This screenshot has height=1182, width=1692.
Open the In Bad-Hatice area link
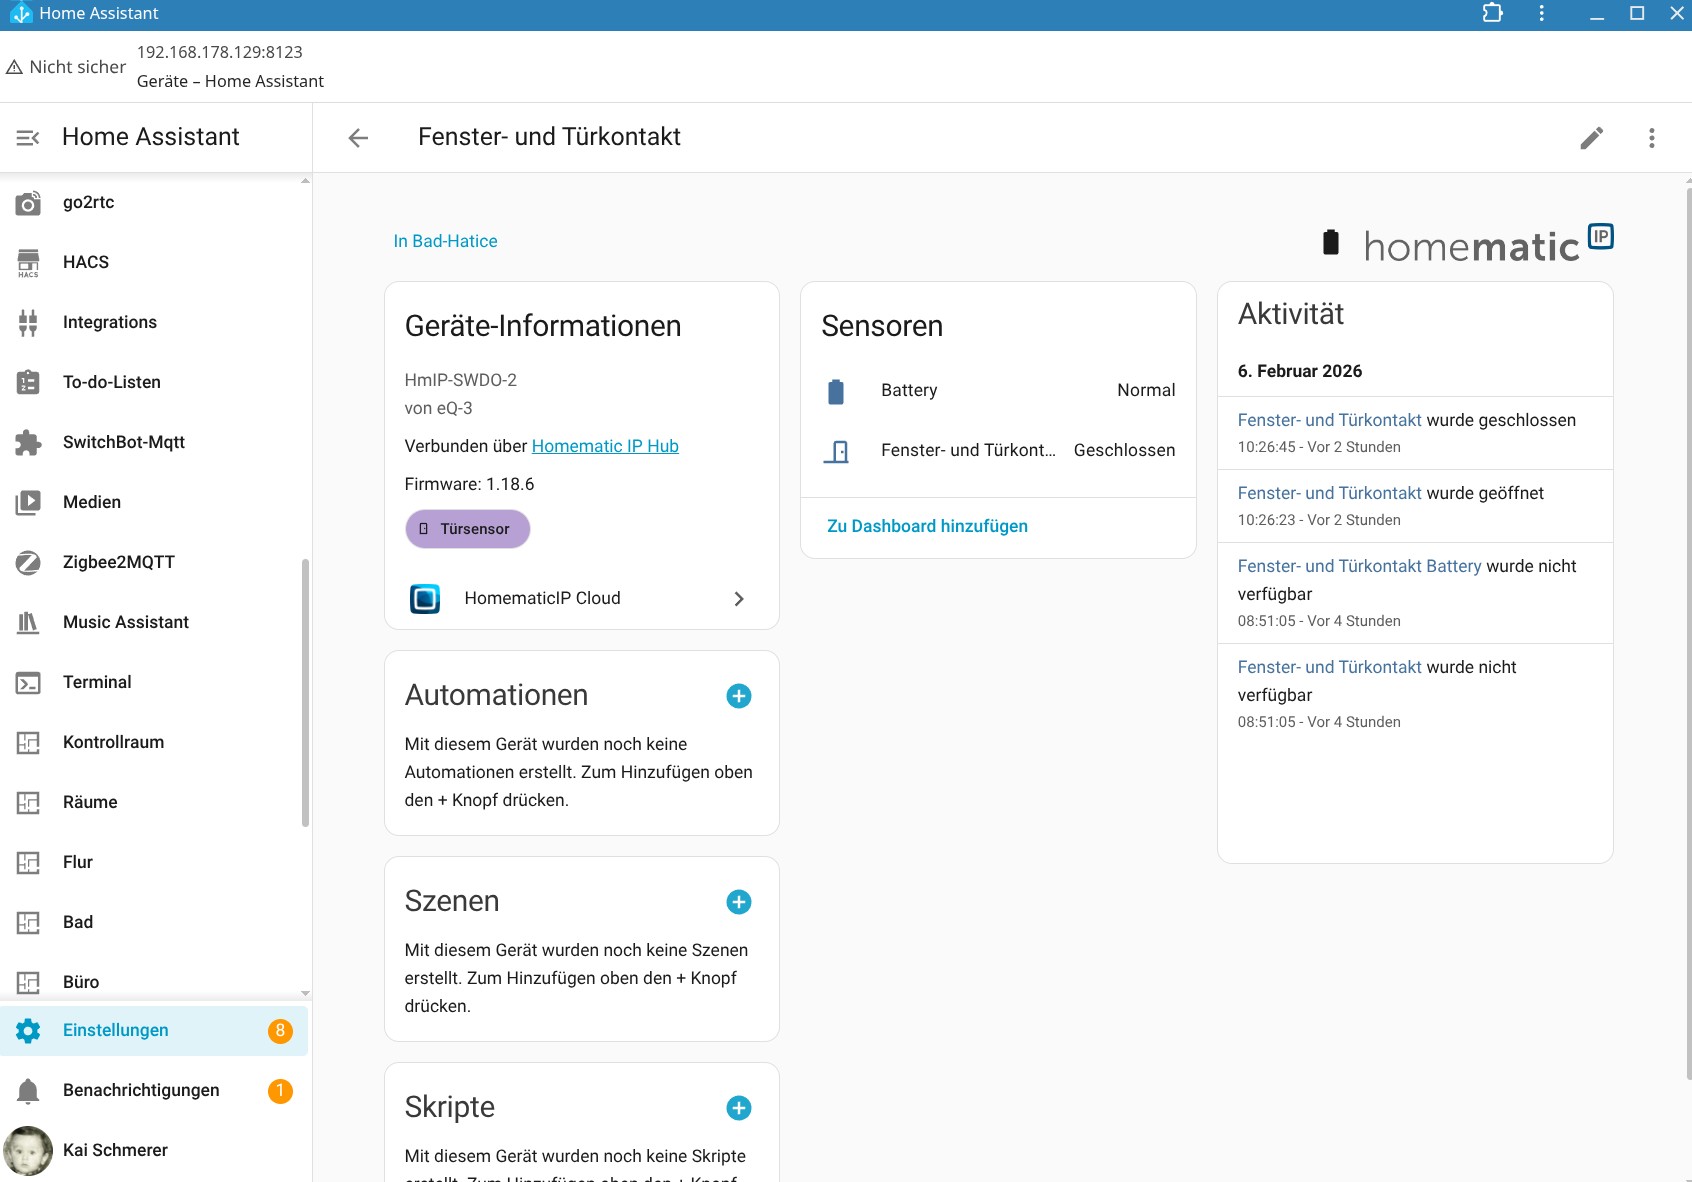445,241
